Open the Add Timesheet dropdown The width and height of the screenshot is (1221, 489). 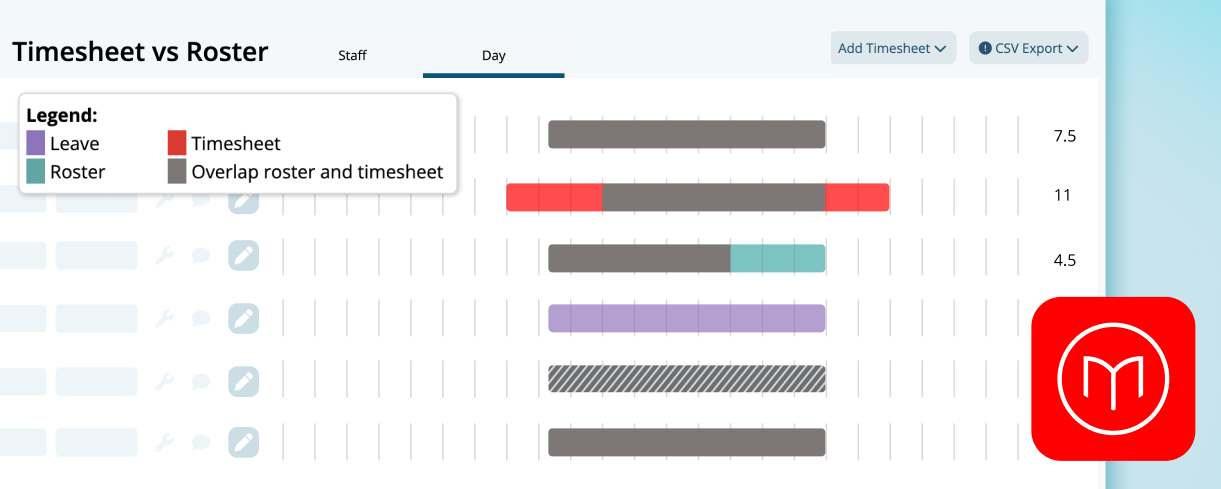point(893,48)
